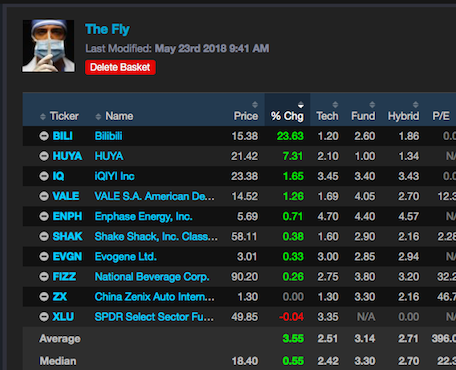Open the ZX ticker link
Image resolution: width=456 pixels, height=370 pixels.
(60, 297)
